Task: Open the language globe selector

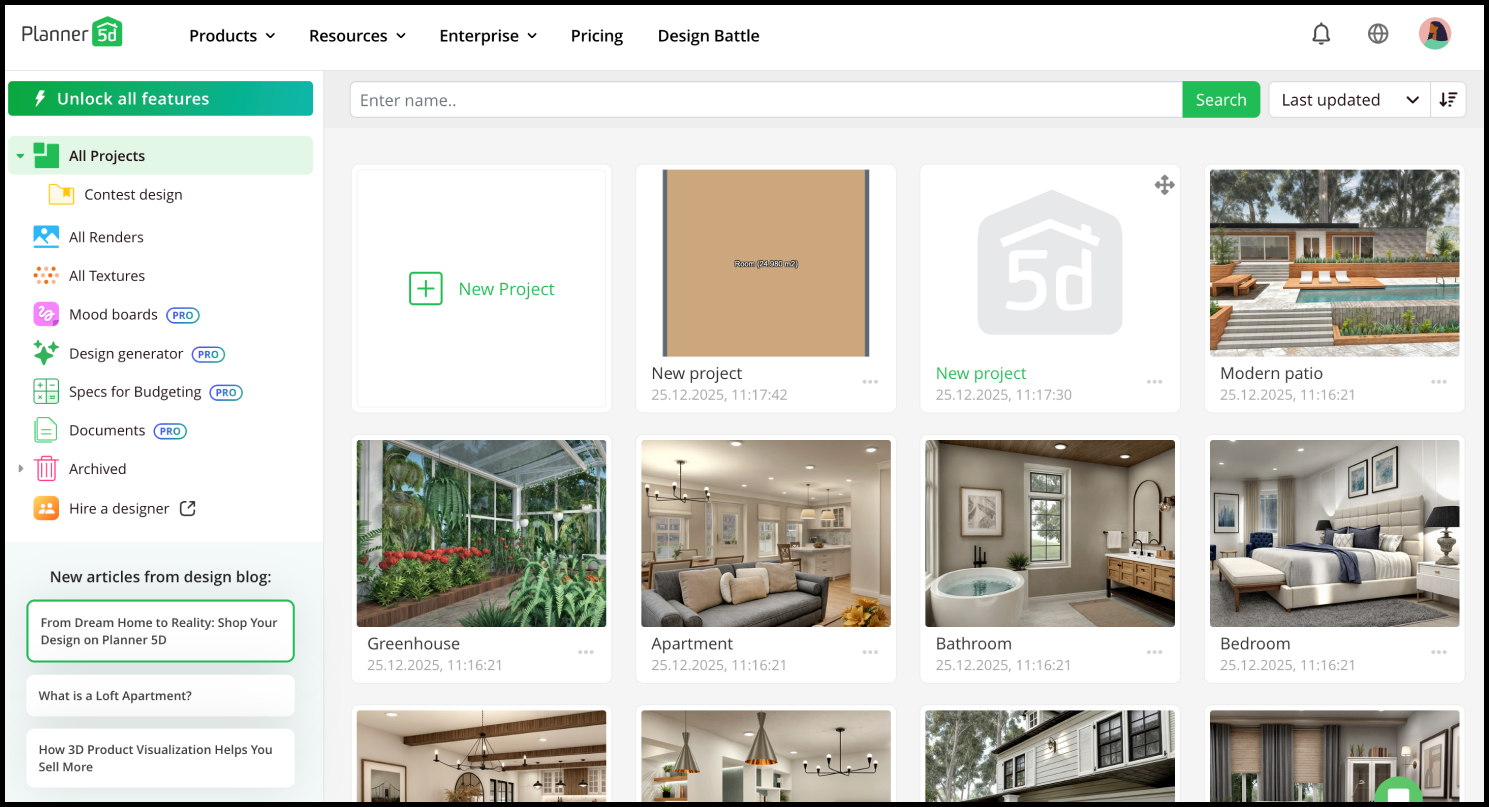Action: point(1378,34)
